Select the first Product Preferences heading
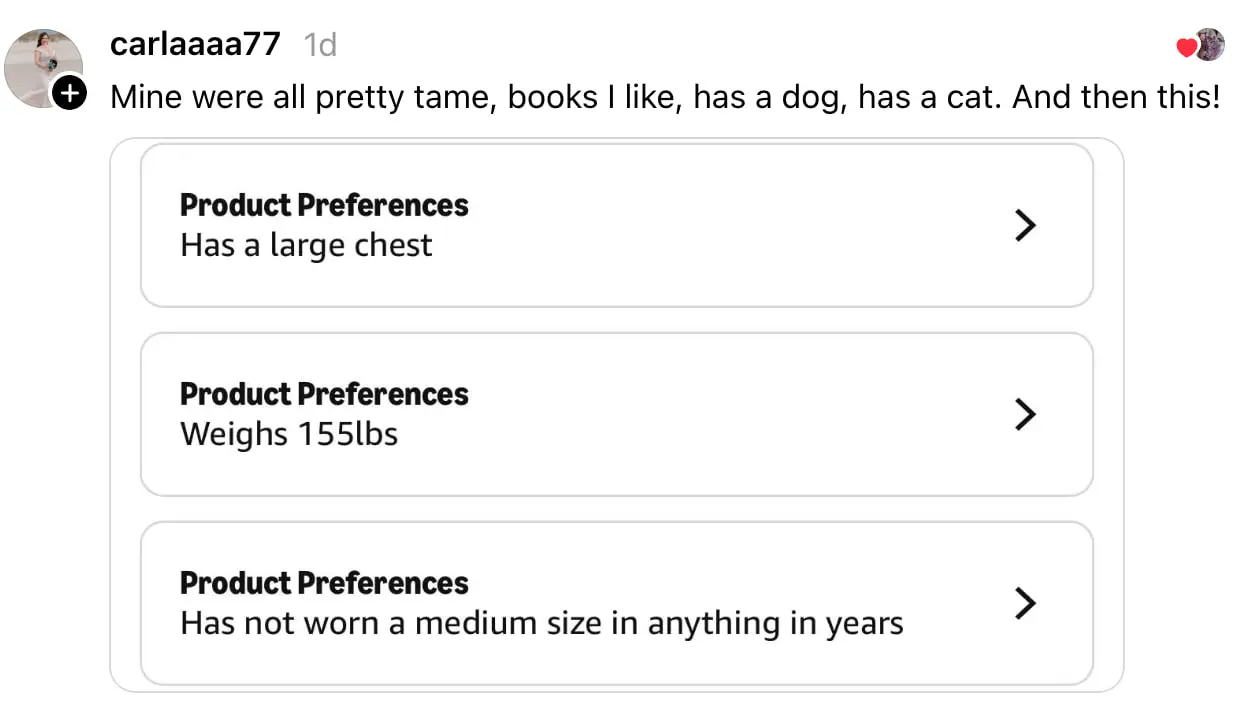The width and height of the screenshot is (1242, 702). tap(324, 205)
